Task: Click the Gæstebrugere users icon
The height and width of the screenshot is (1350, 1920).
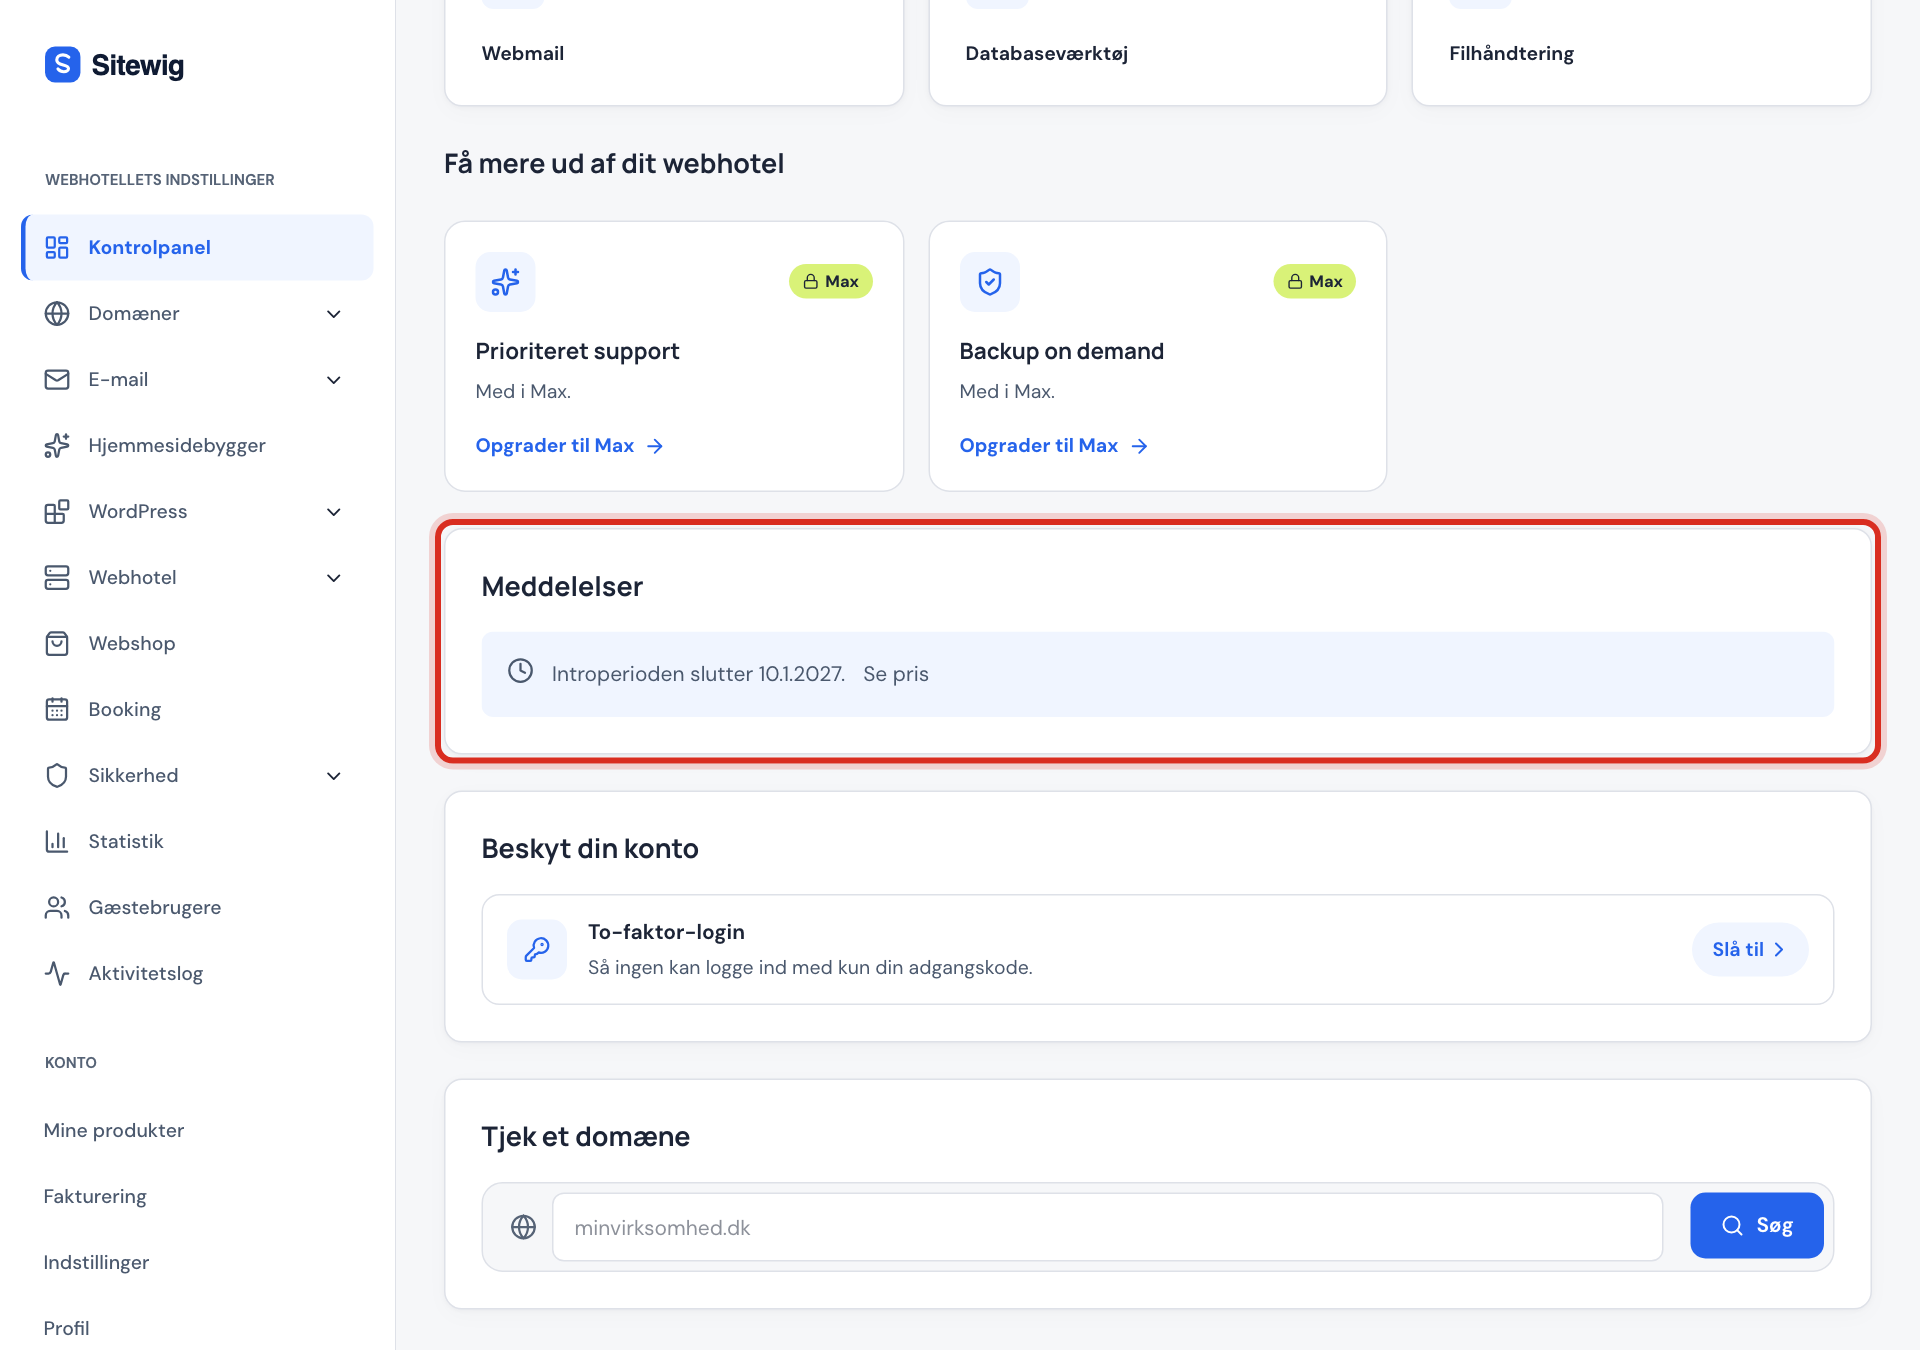Action: pos(57,907)
